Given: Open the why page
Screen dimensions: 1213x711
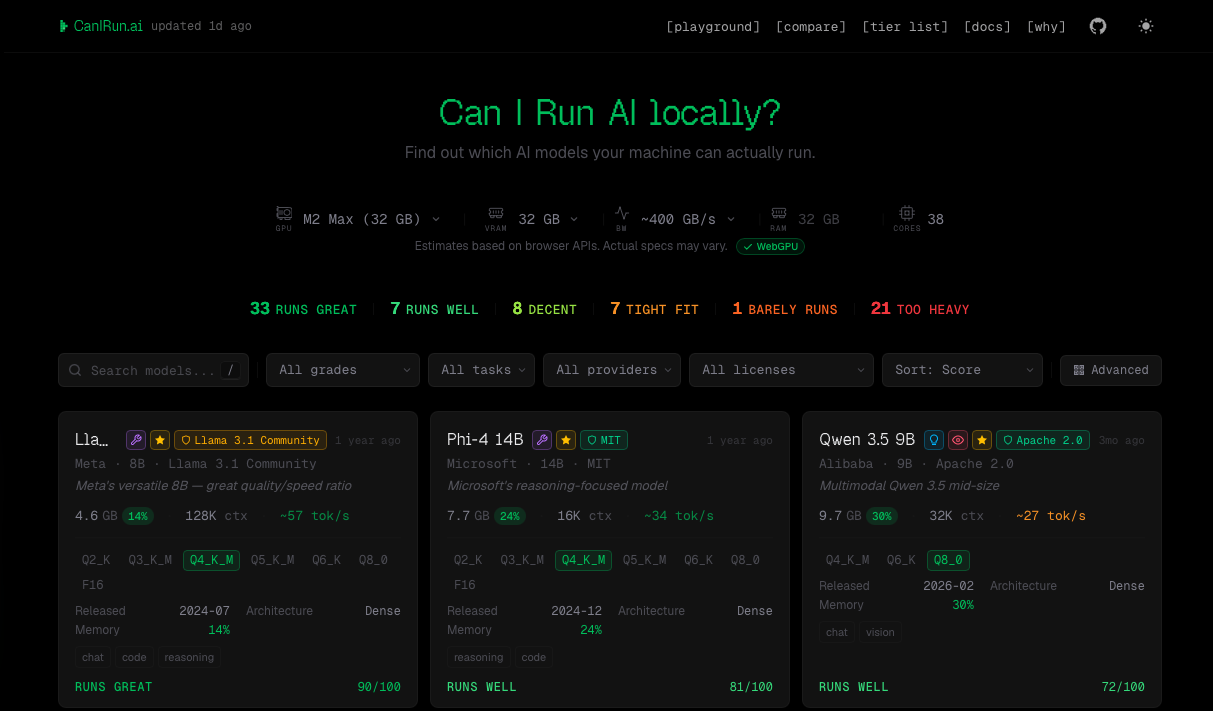Looking at the screenshot, I should 1046,27.
